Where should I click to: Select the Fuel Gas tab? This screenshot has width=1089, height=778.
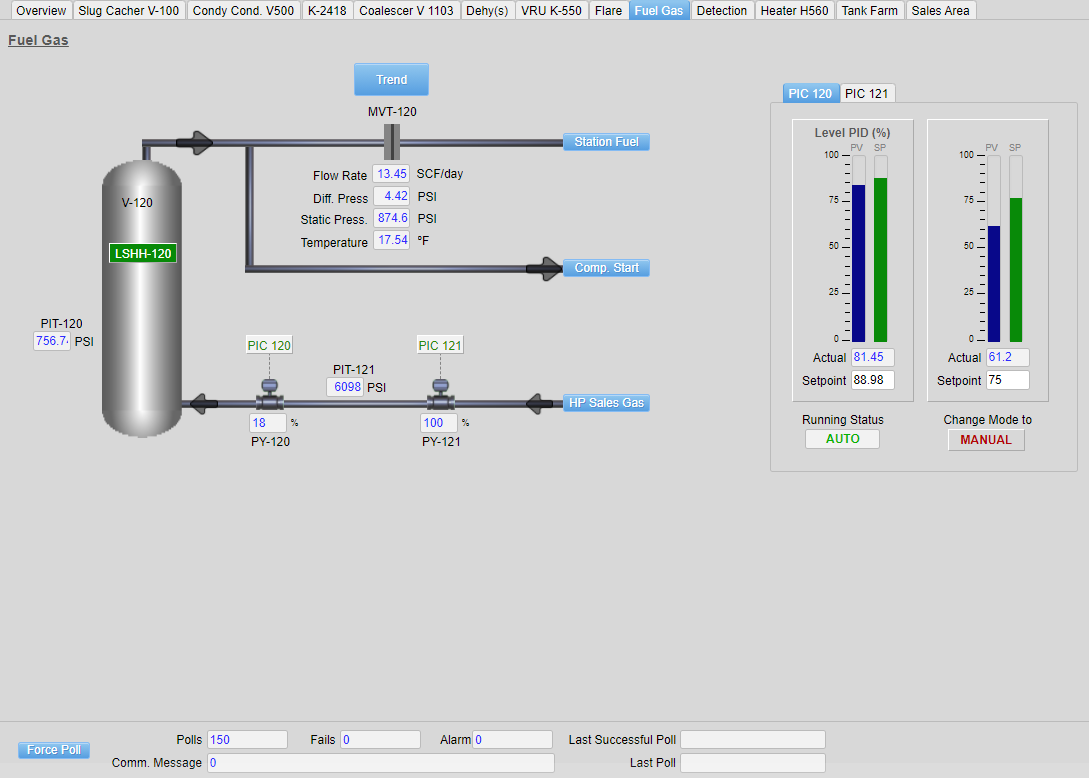[x=659, y=10]
